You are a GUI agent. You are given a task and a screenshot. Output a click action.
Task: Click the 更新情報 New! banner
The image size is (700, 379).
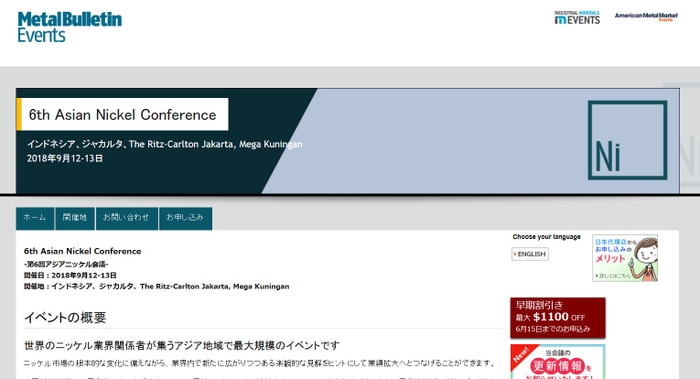point(558,362)
